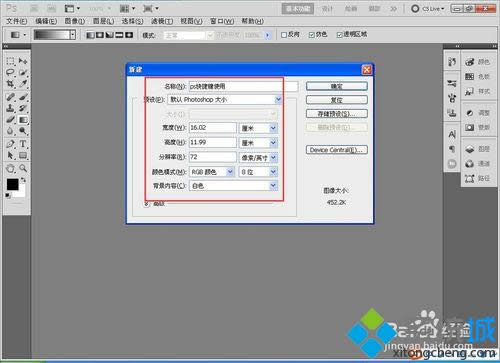Viewport: 500px width, 363px height.
Task: Open the Paragraph panel icon
Action: coord(452,149)
